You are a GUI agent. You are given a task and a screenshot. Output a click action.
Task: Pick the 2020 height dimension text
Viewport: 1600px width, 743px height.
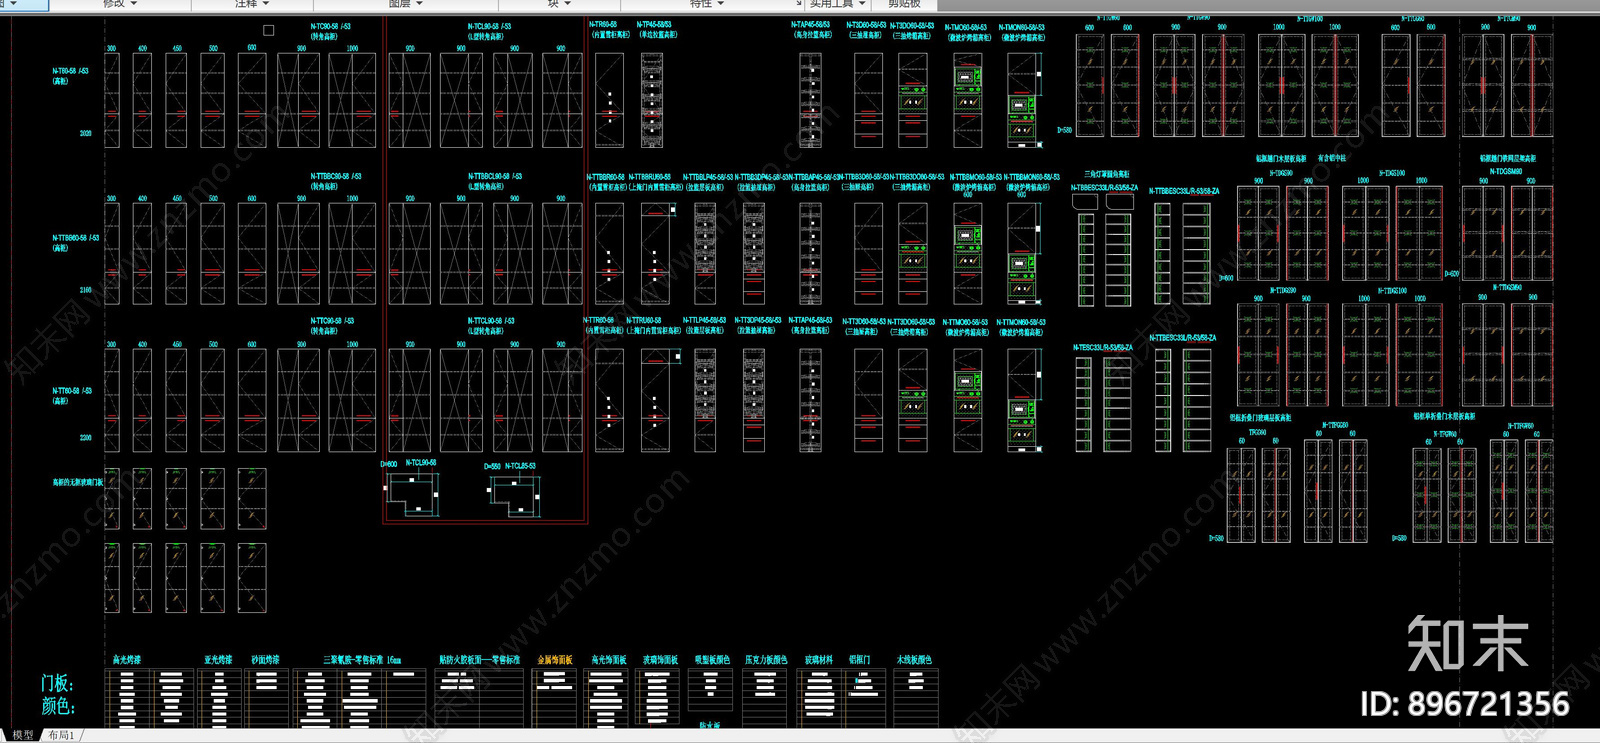pos(85,133)
